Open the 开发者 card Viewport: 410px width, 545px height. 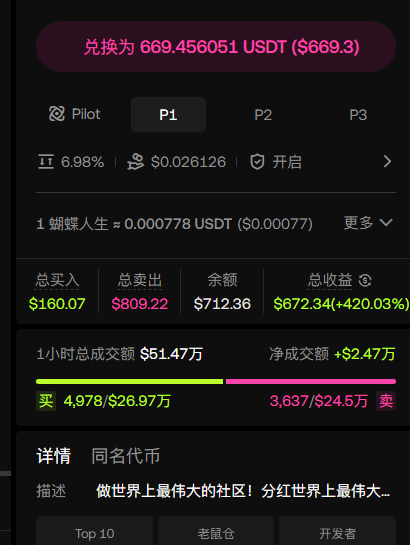(x=337, y=530)
